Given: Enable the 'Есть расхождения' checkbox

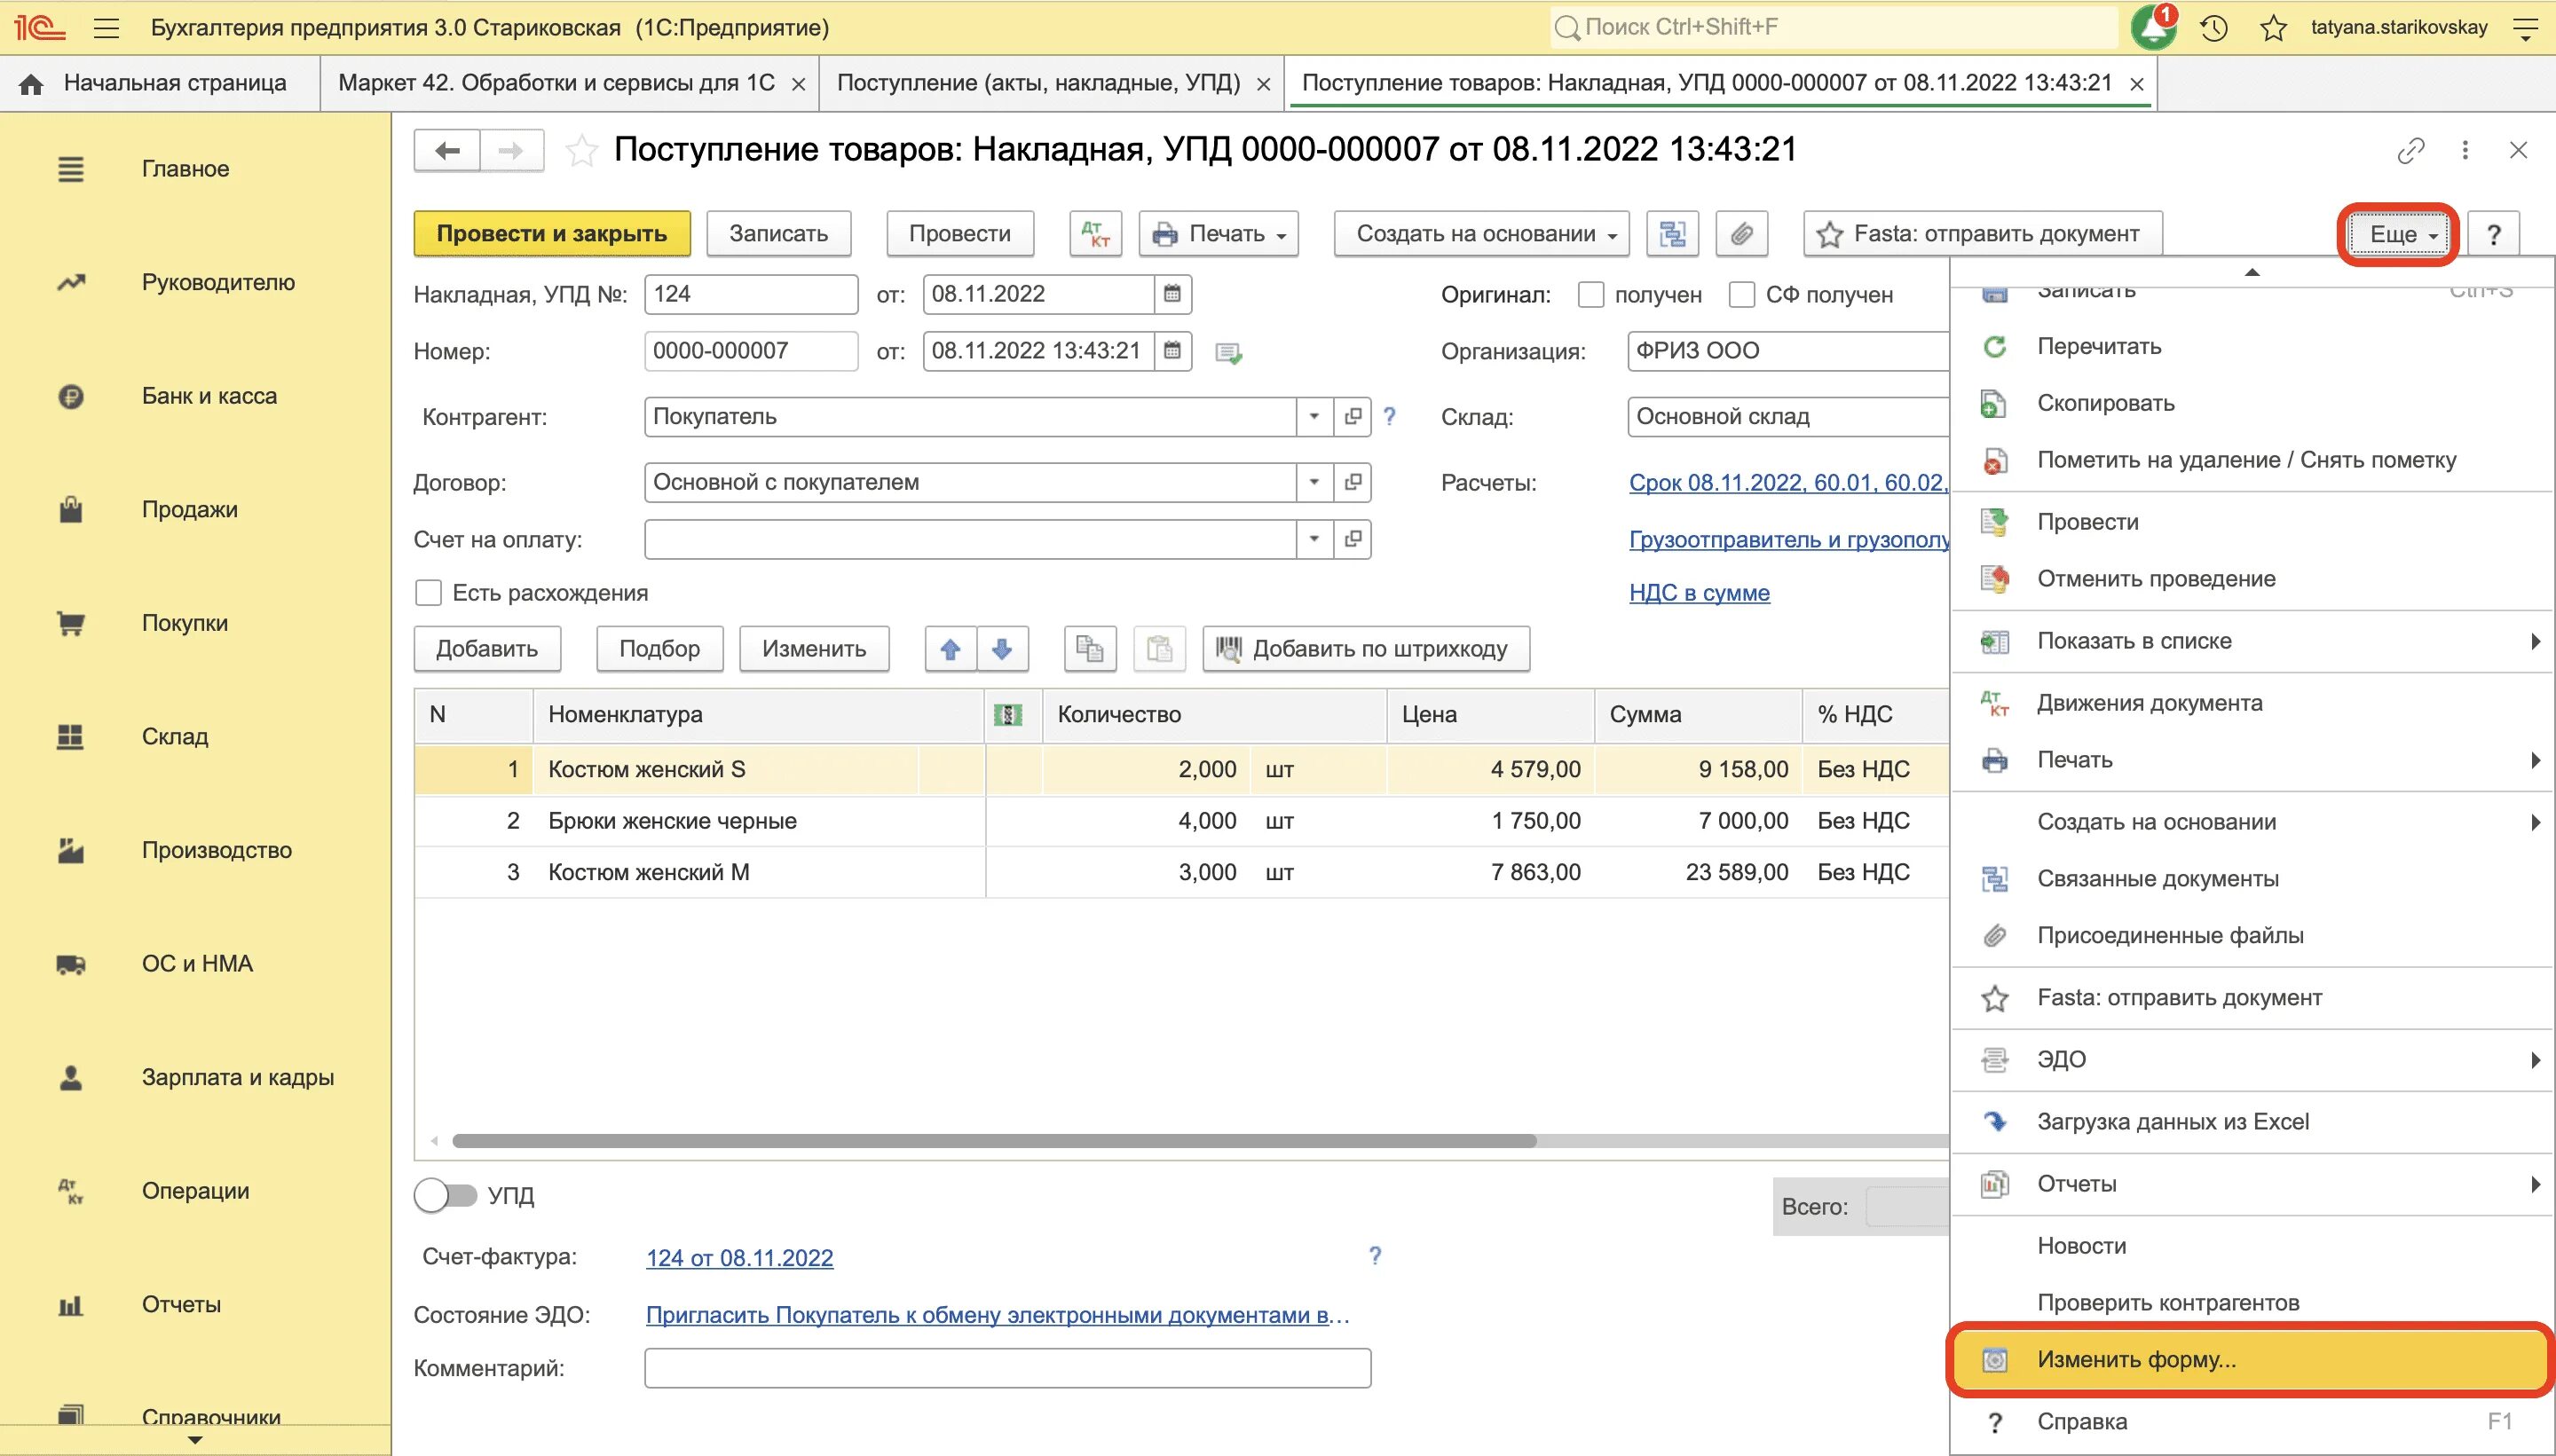Looking at the screenshot, I should point(428,593).
